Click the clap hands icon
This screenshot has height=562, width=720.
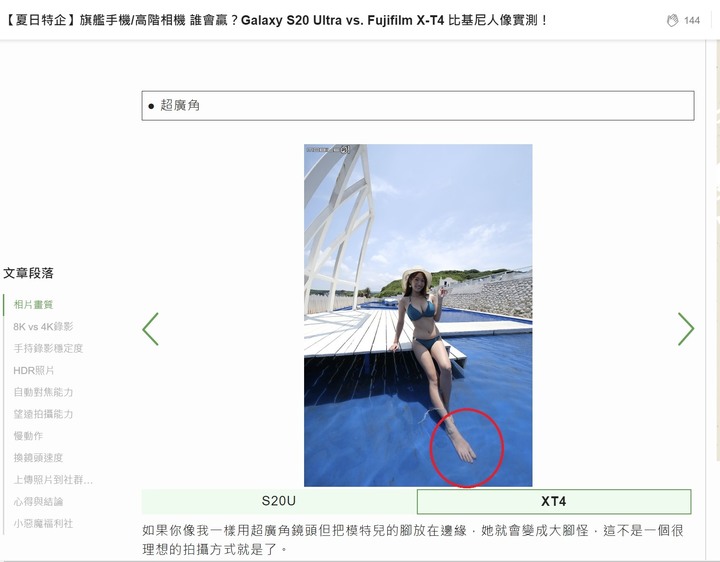pos(672,20)
